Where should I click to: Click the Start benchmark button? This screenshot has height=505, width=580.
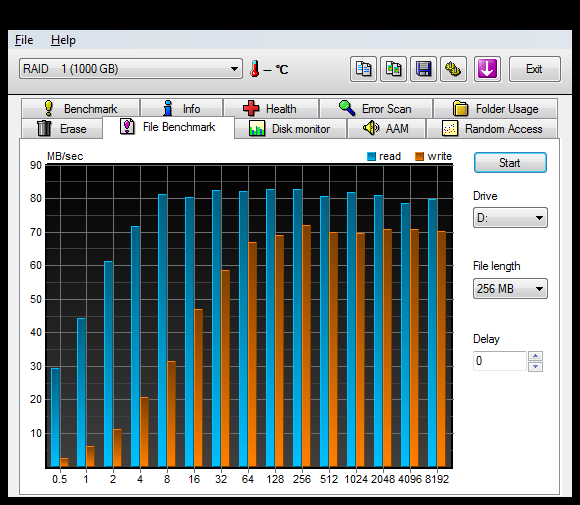(x=510, y=163)
